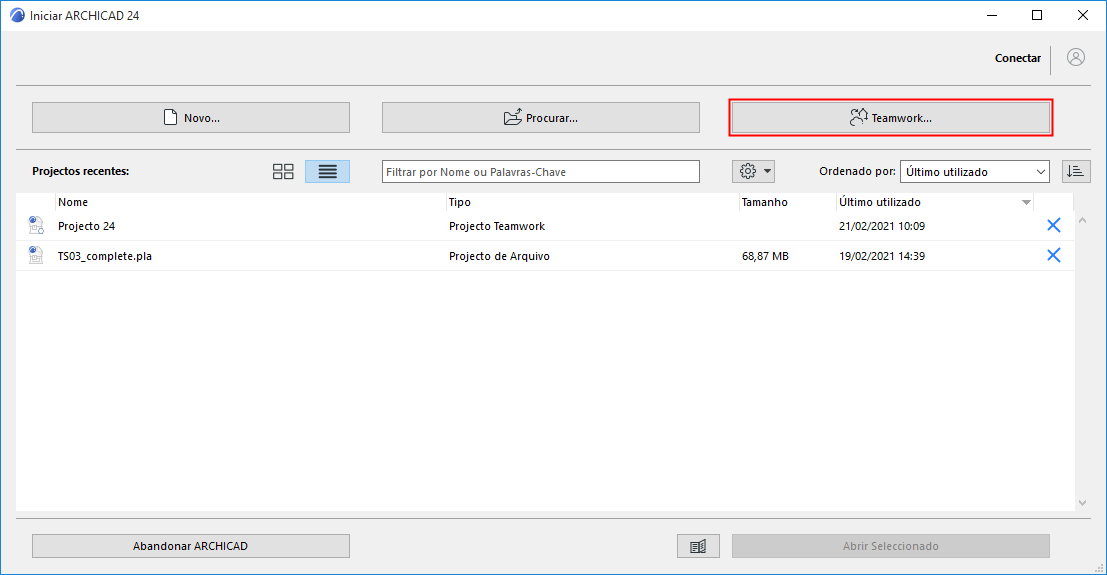This screenshot has height=575, width=1107.
Task: Sort by the Tamanho column header
Action: [787, 202]
